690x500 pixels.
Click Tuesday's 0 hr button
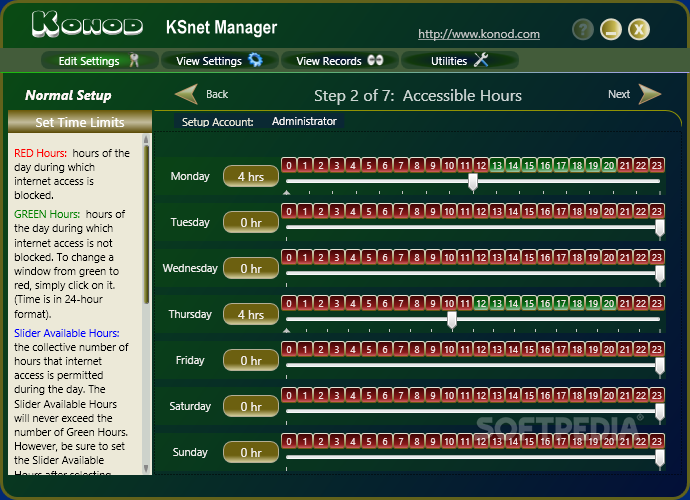coord(251,222)
